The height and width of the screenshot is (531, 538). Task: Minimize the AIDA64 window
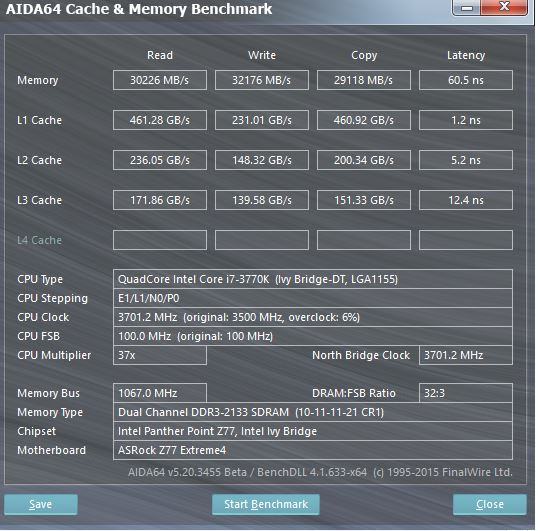coord(467,8)
